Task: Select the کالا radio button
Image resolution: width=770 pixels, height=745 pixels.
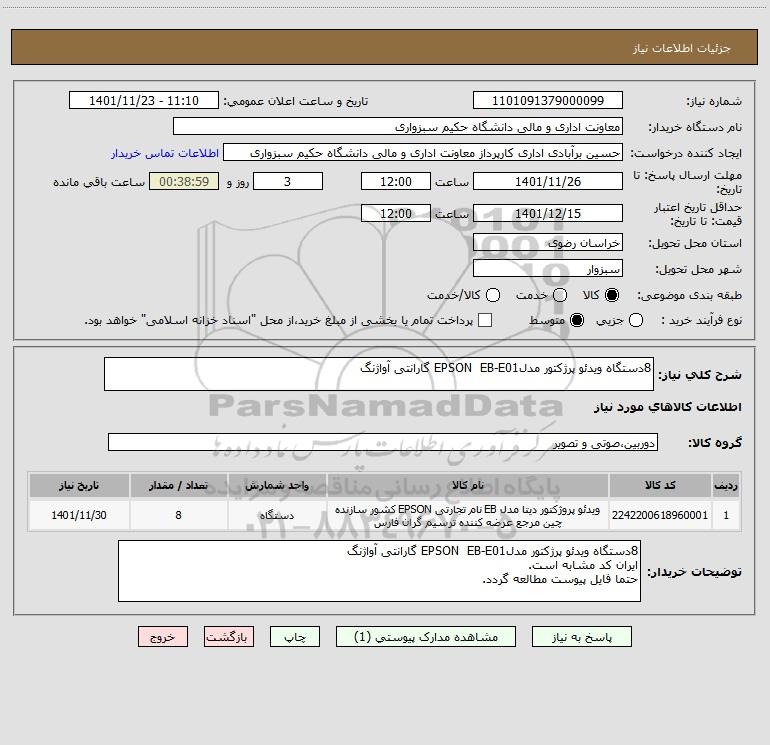Action: (612, 295)
